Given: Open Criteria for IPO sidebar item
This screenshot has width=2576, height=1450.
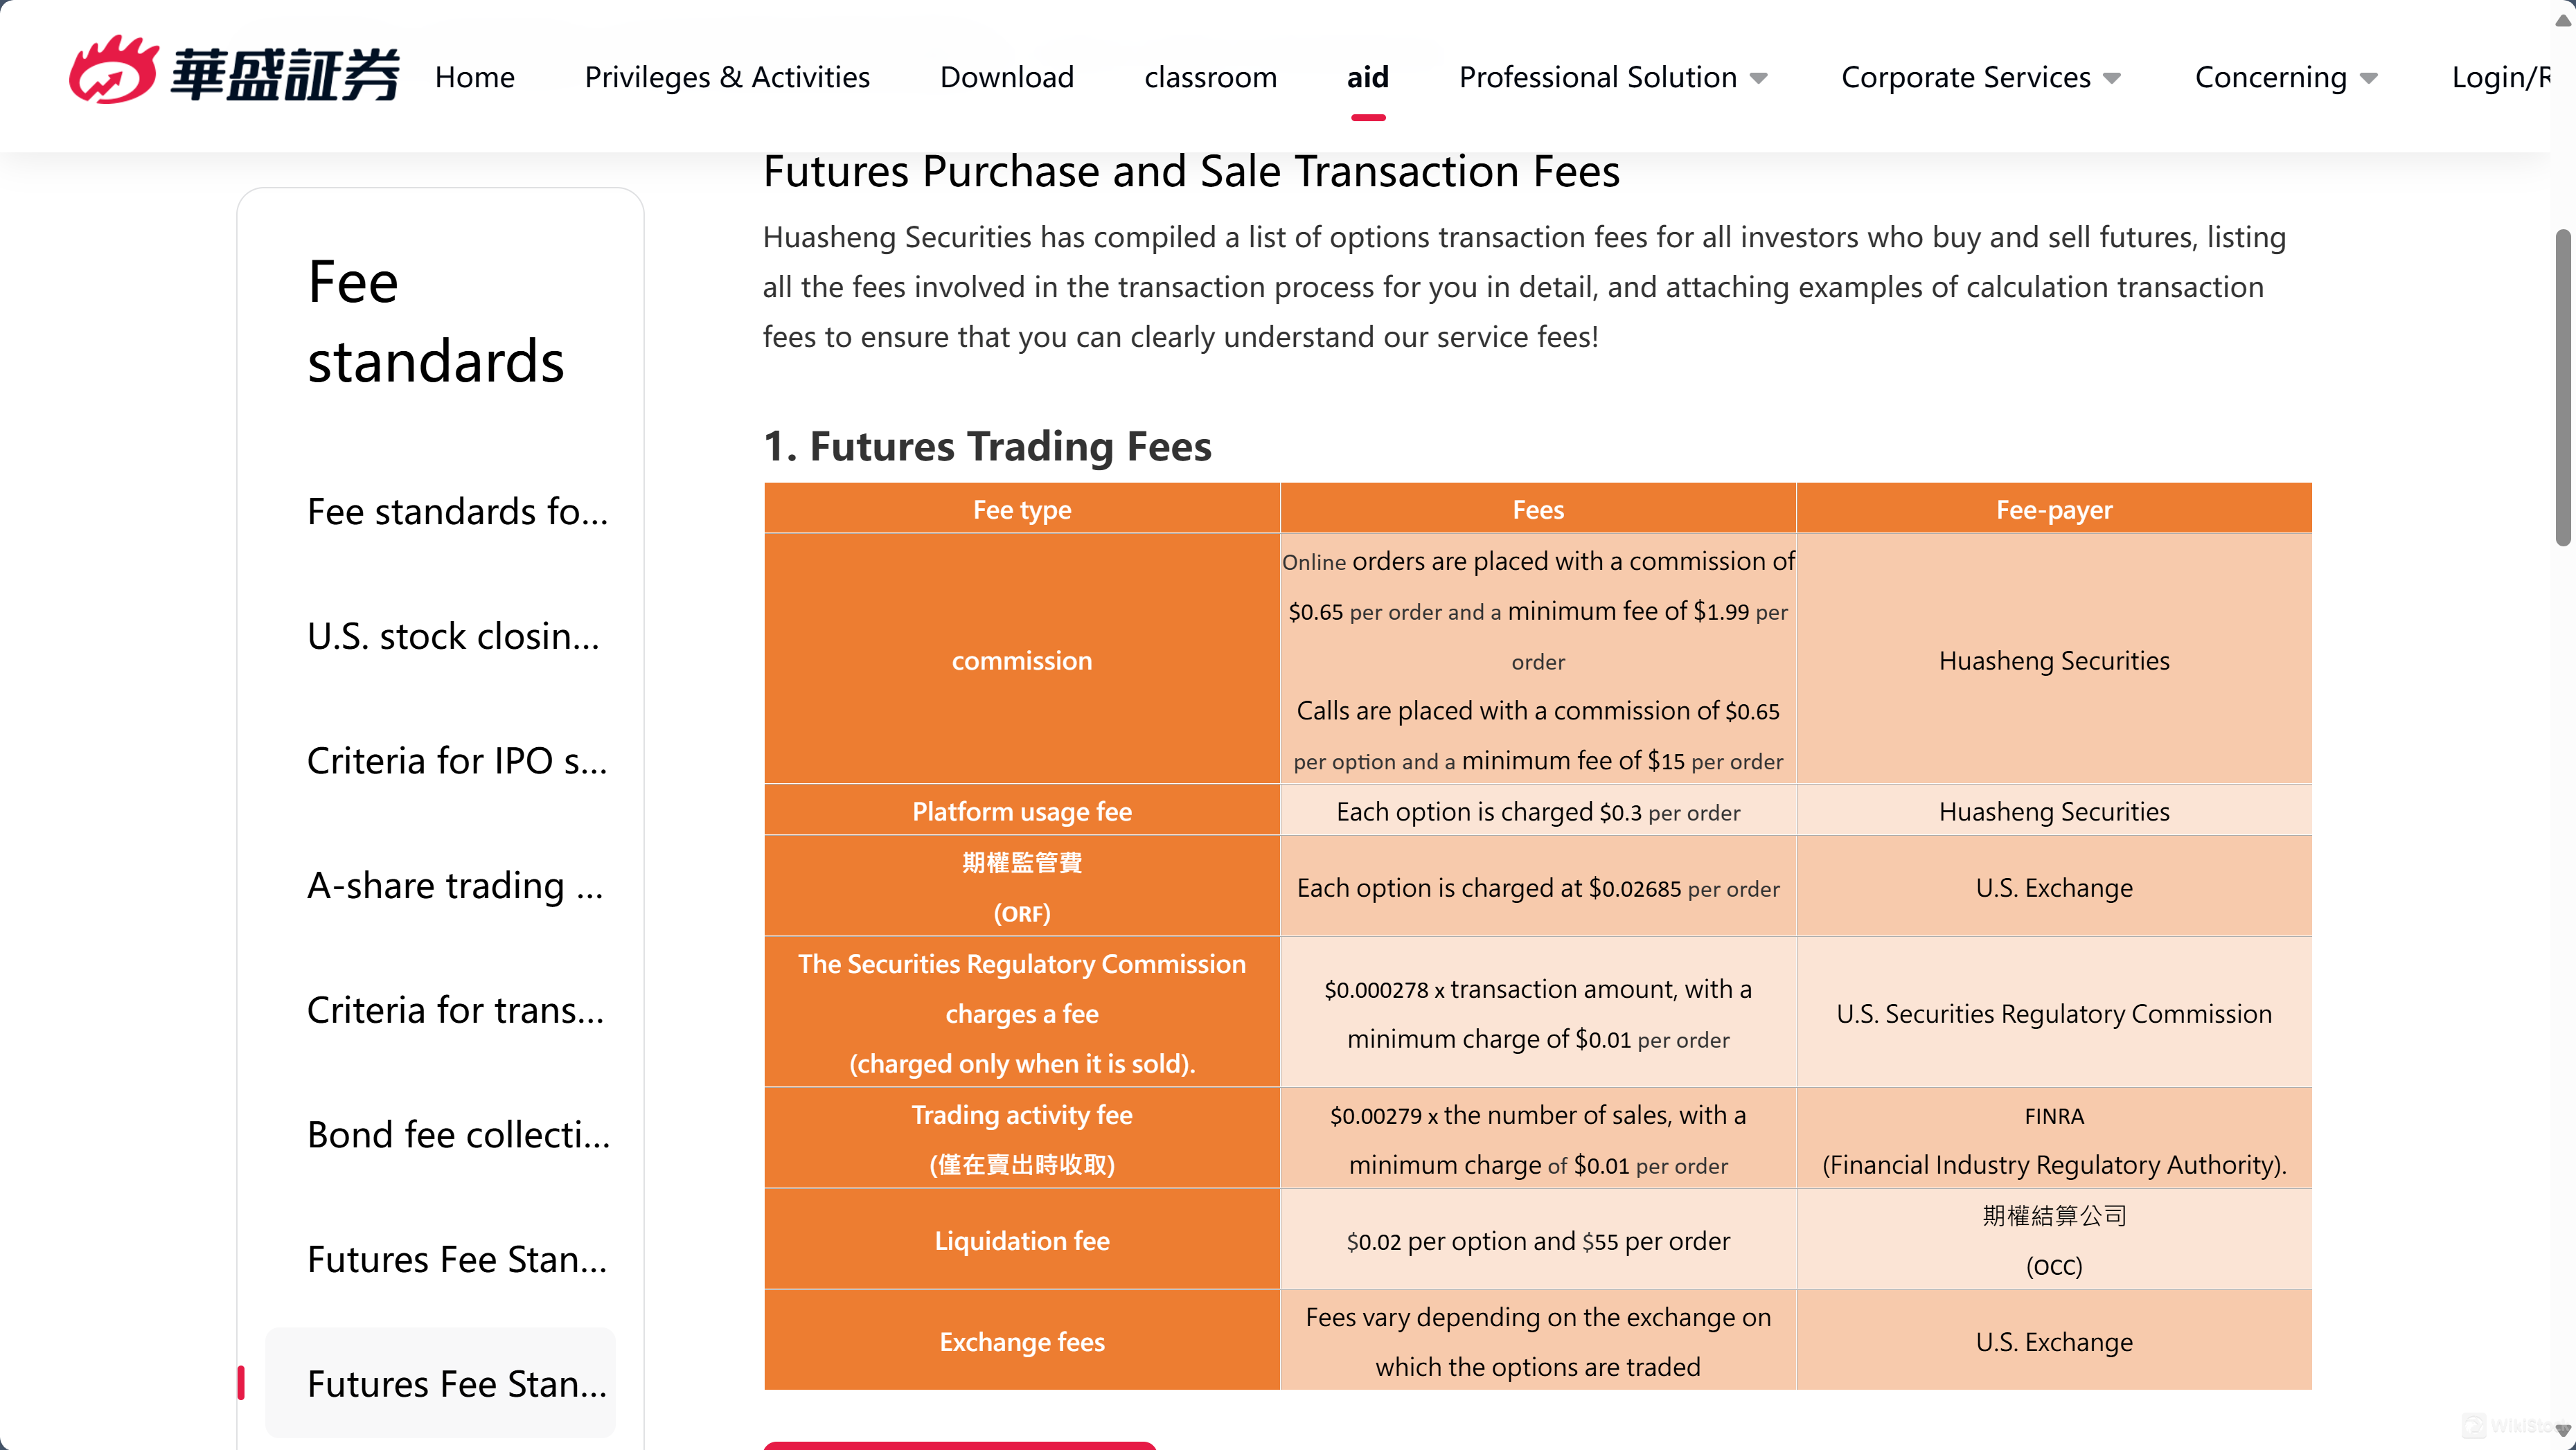Looking at the screenshot, I should [x=457, y=761].
